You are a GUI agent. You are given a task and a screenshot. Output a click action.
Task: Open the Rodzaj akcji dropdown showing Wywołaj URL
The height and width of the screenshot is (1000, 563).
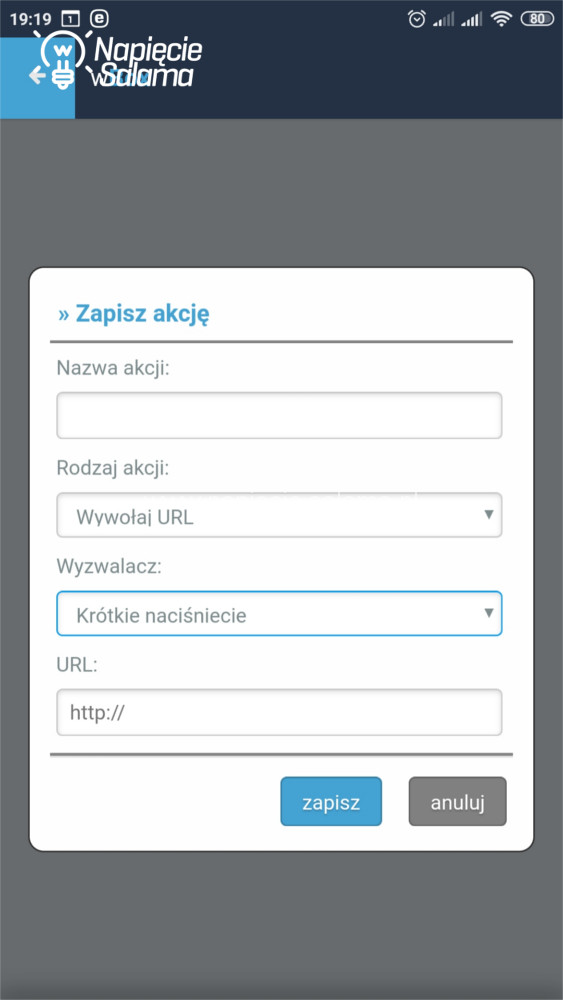279,515
